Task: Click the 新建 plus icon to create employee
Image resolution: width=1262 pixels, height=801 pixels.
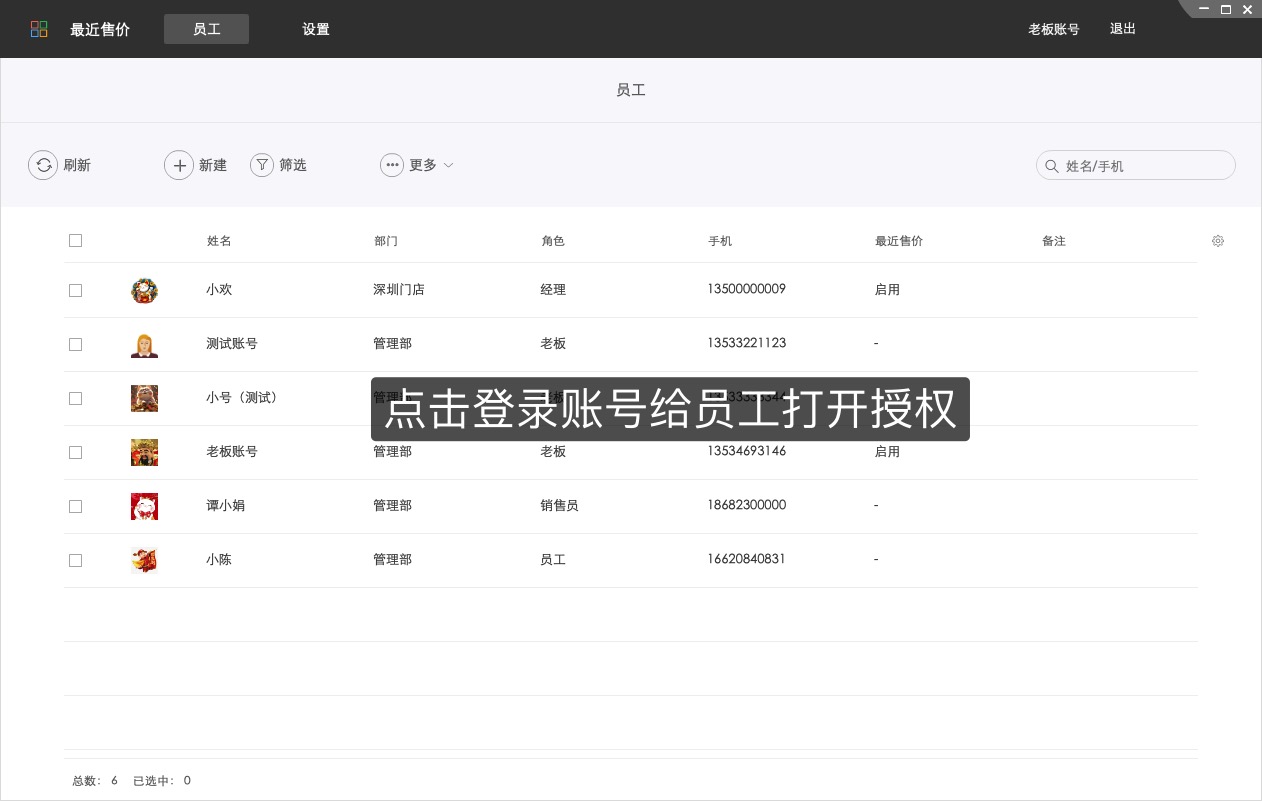Action: tap(179, 165)
